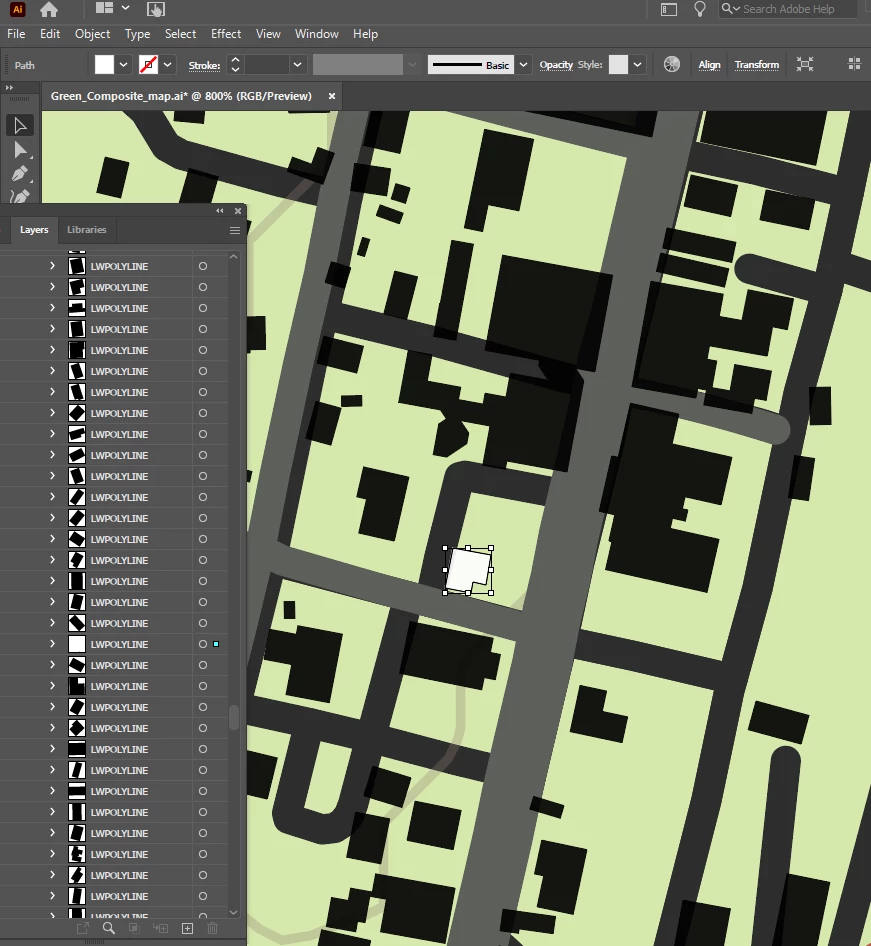Screen dimensions: 871x946
Task: Click the Home icon in the top bar
Action: pyautogui.click(x=49, y=9)
